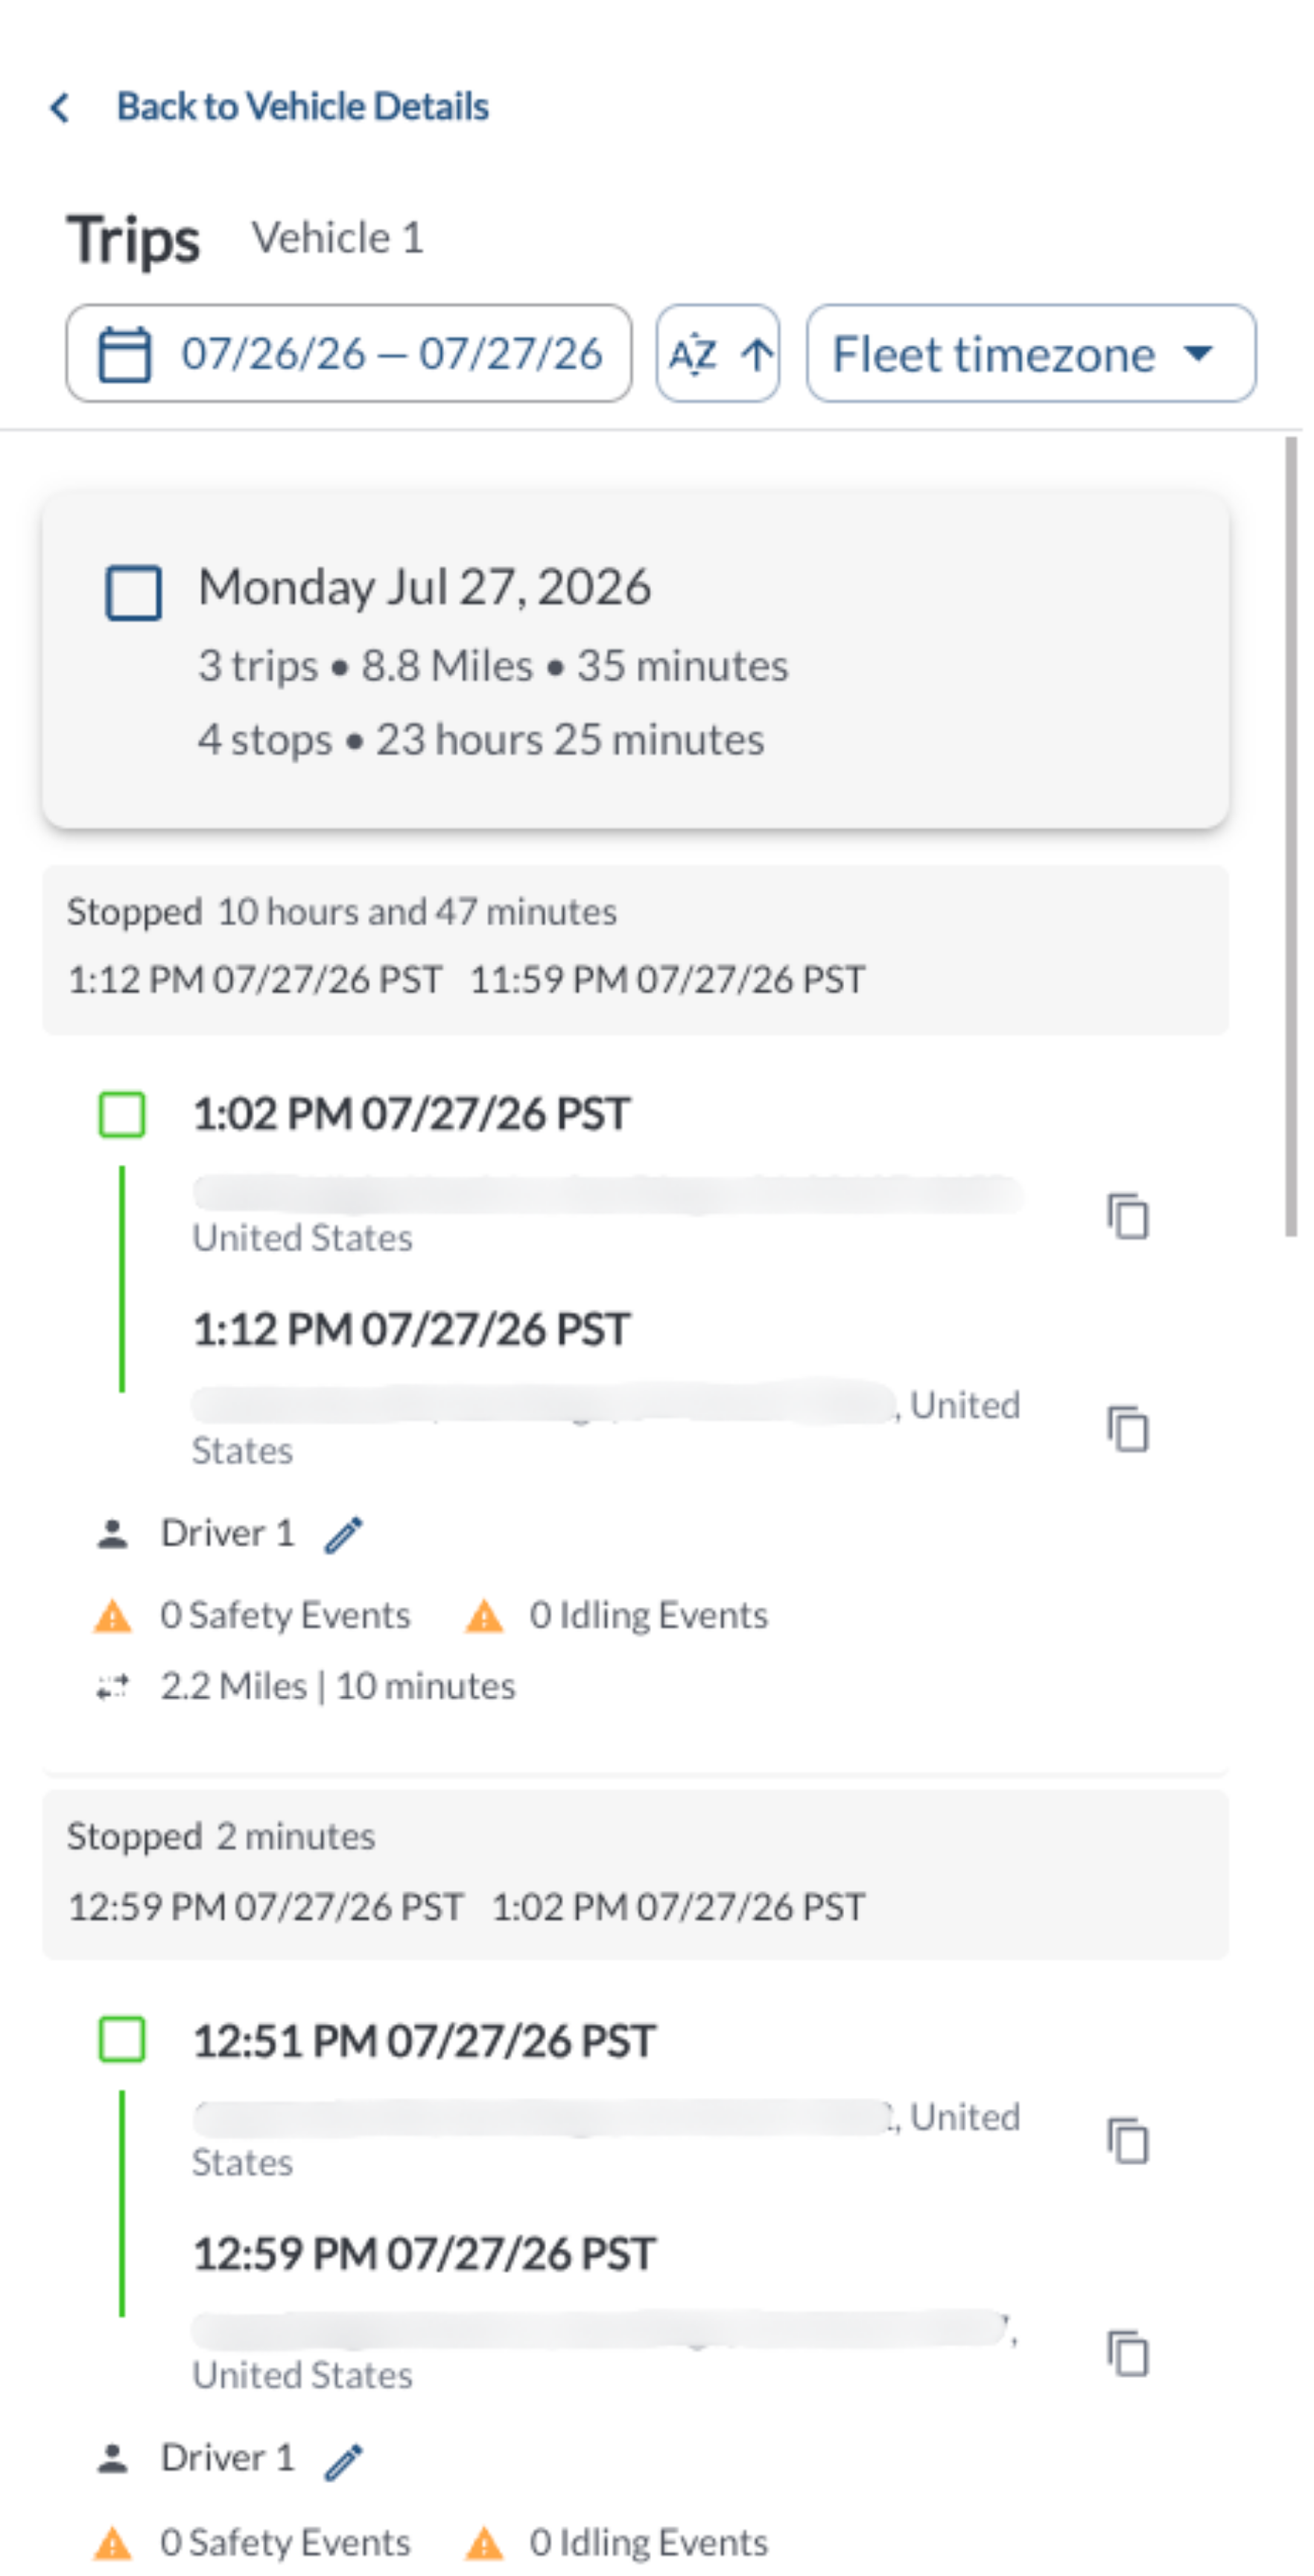Screen dimensions: 1314x2576
Task: Edit Driver 1 on the 12:51 PM trip
Action: (x=343, y=2459)
